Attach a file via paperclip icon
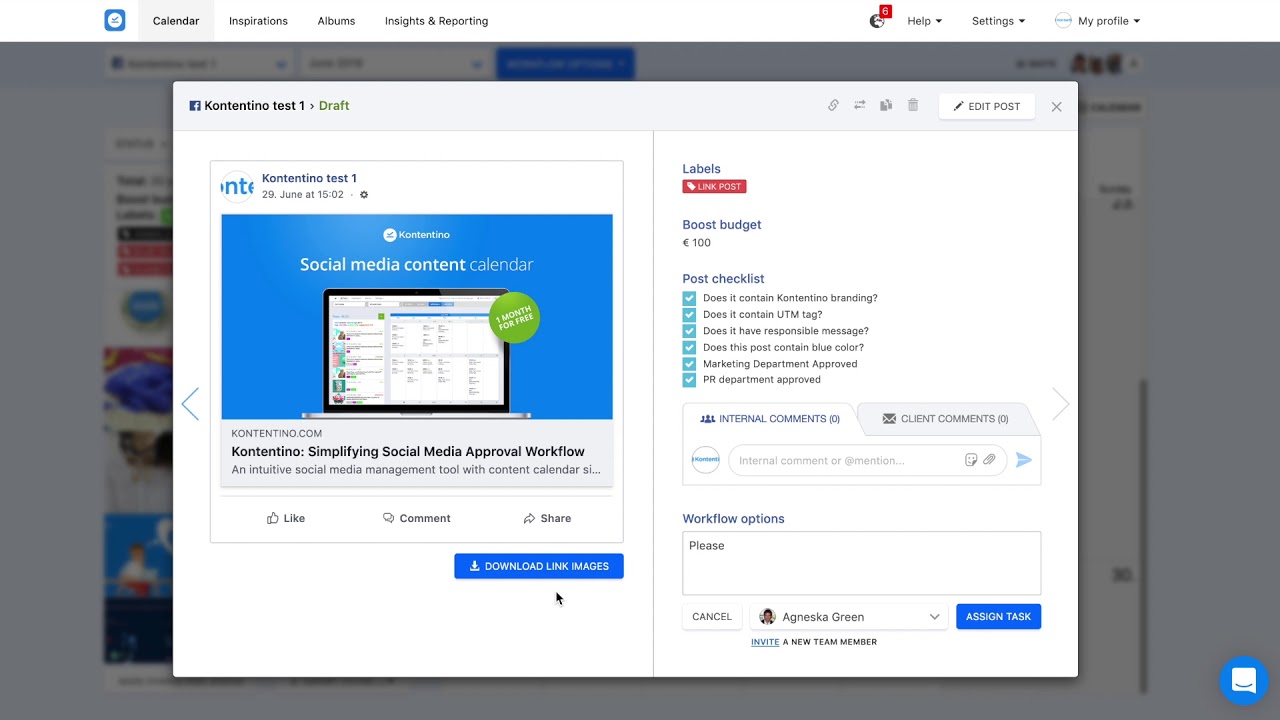 pyautogui.click(x=989, y=460)
